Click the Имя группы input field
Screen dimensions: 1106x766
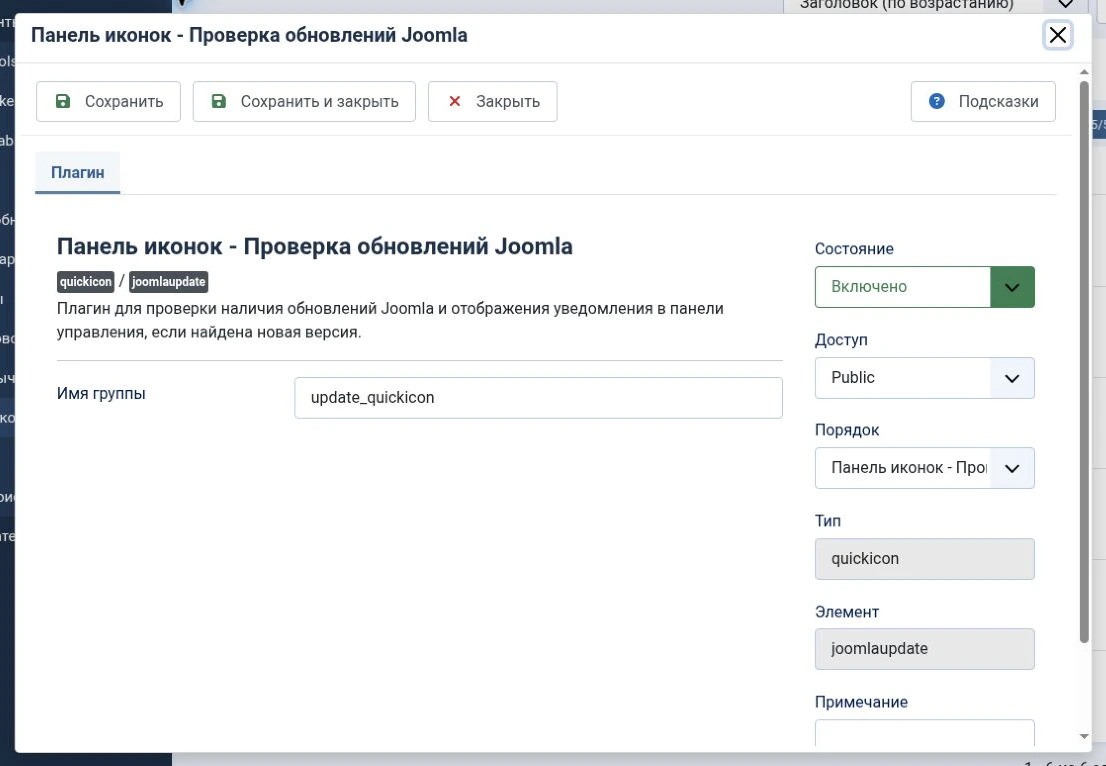(x=538, y=397)
